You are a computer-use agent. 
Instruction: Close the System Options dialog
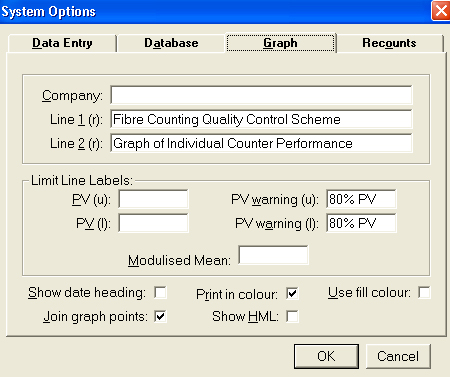pyautogui.click(x=441, y=11)
